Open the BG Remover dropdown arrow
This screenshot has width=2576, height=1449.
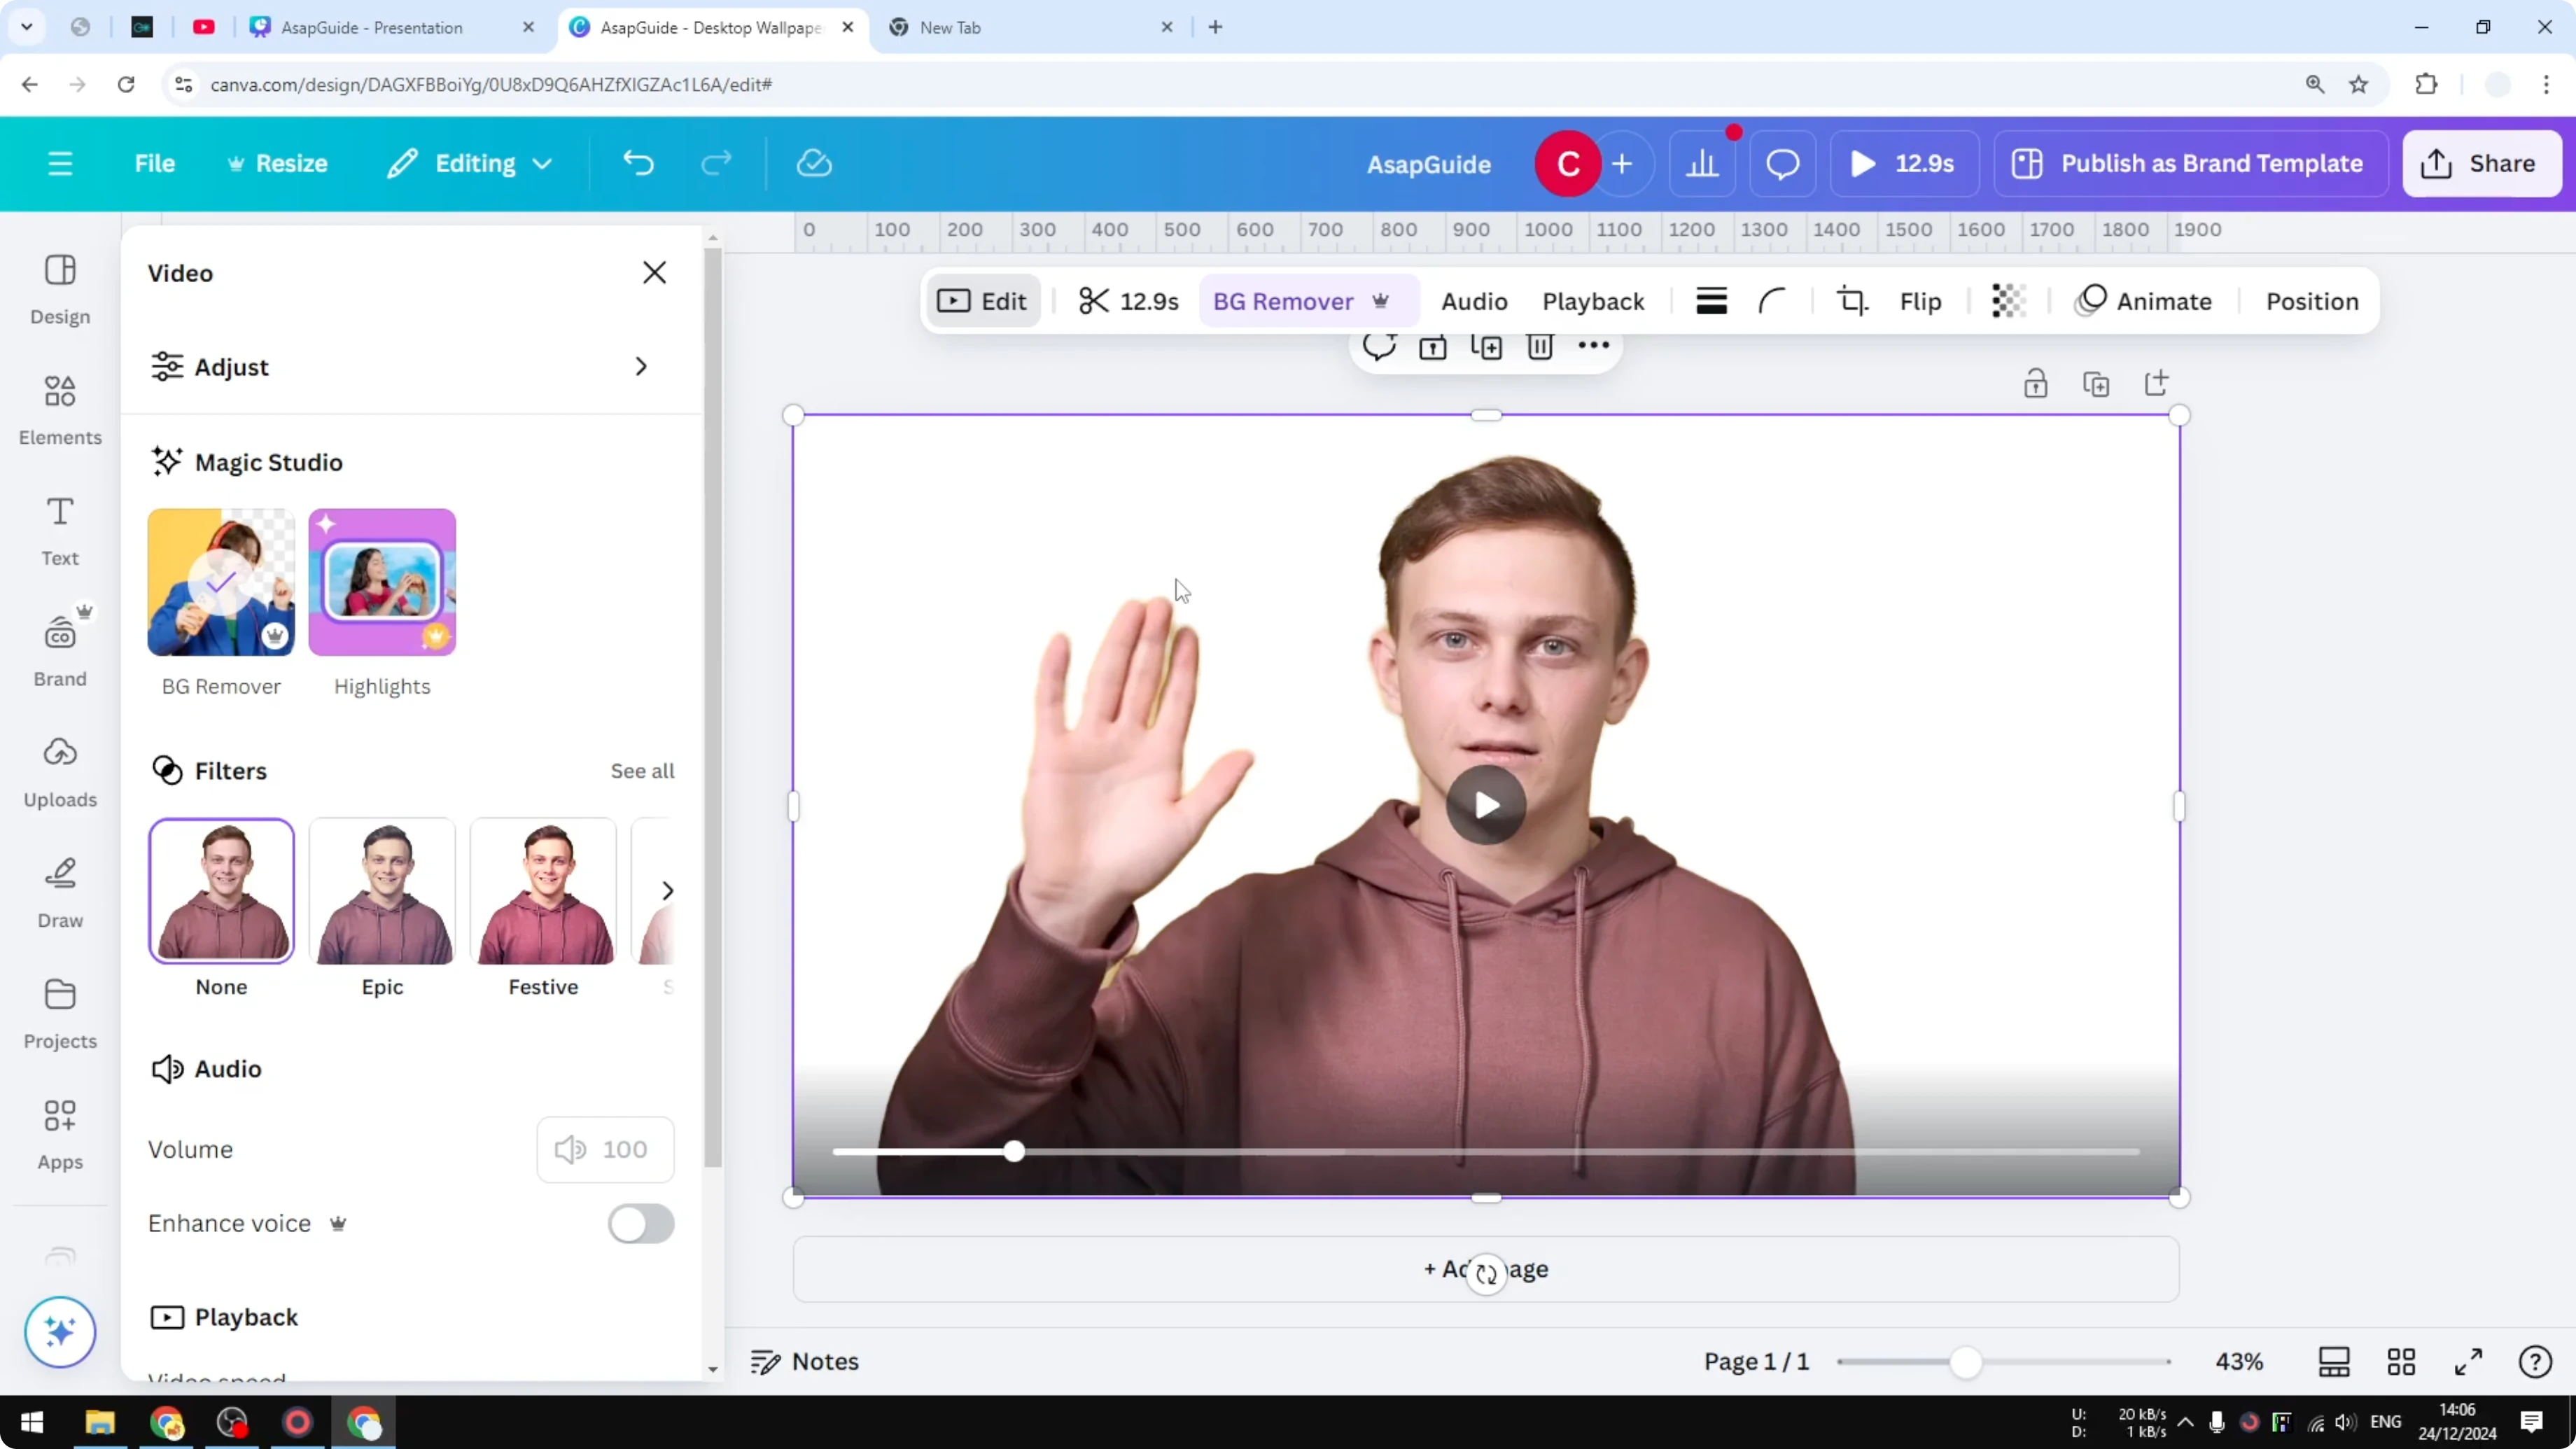click(x=1383, y=301)
